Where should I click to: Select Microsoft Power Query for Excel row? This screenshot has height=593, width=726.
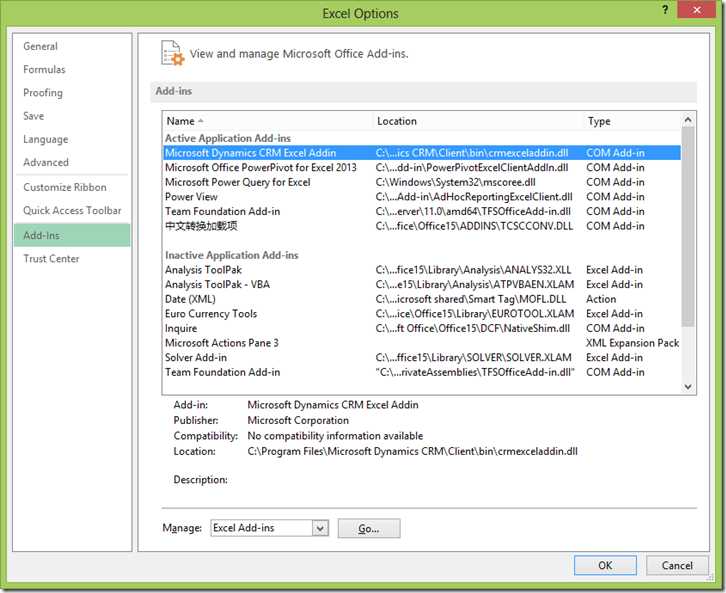[x=422, y=182]
